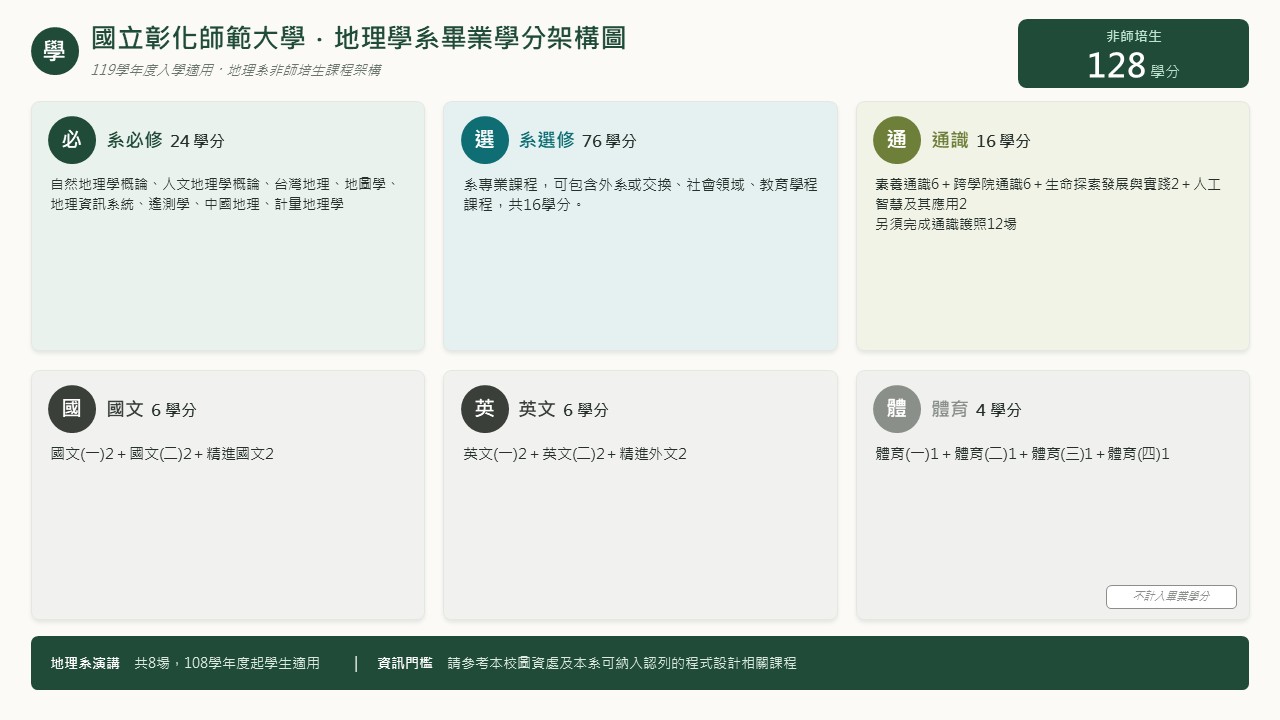Click the 另須完成通識護照12場 note

(946, 224)
